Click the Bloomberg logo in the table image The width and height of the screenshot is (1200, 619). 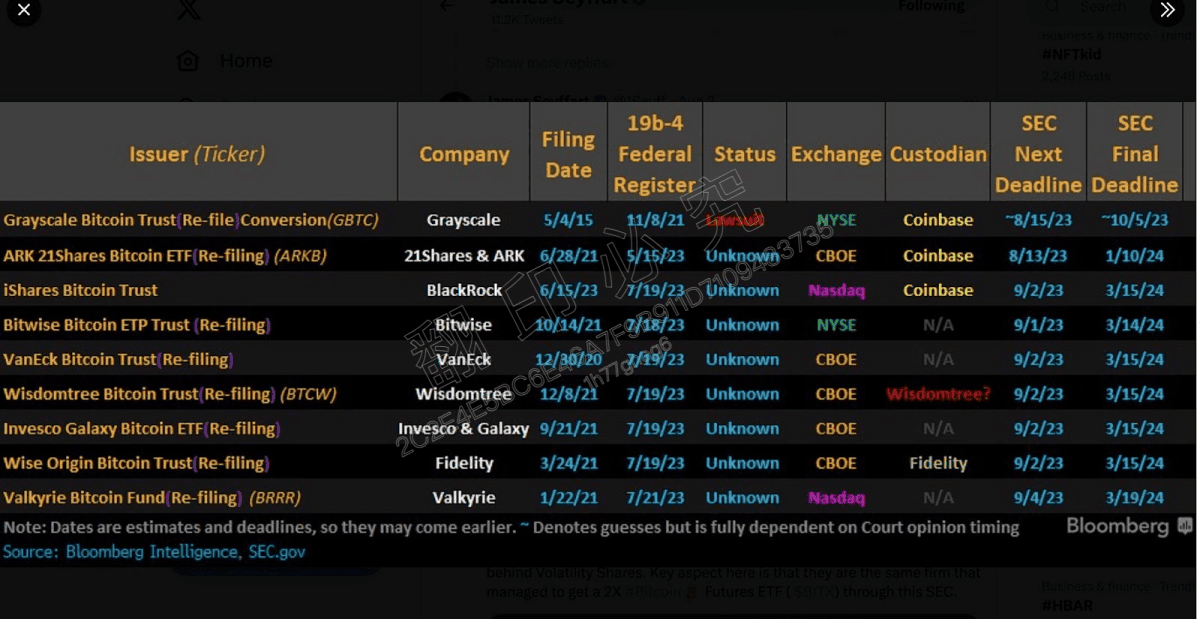coord(1129,526)
